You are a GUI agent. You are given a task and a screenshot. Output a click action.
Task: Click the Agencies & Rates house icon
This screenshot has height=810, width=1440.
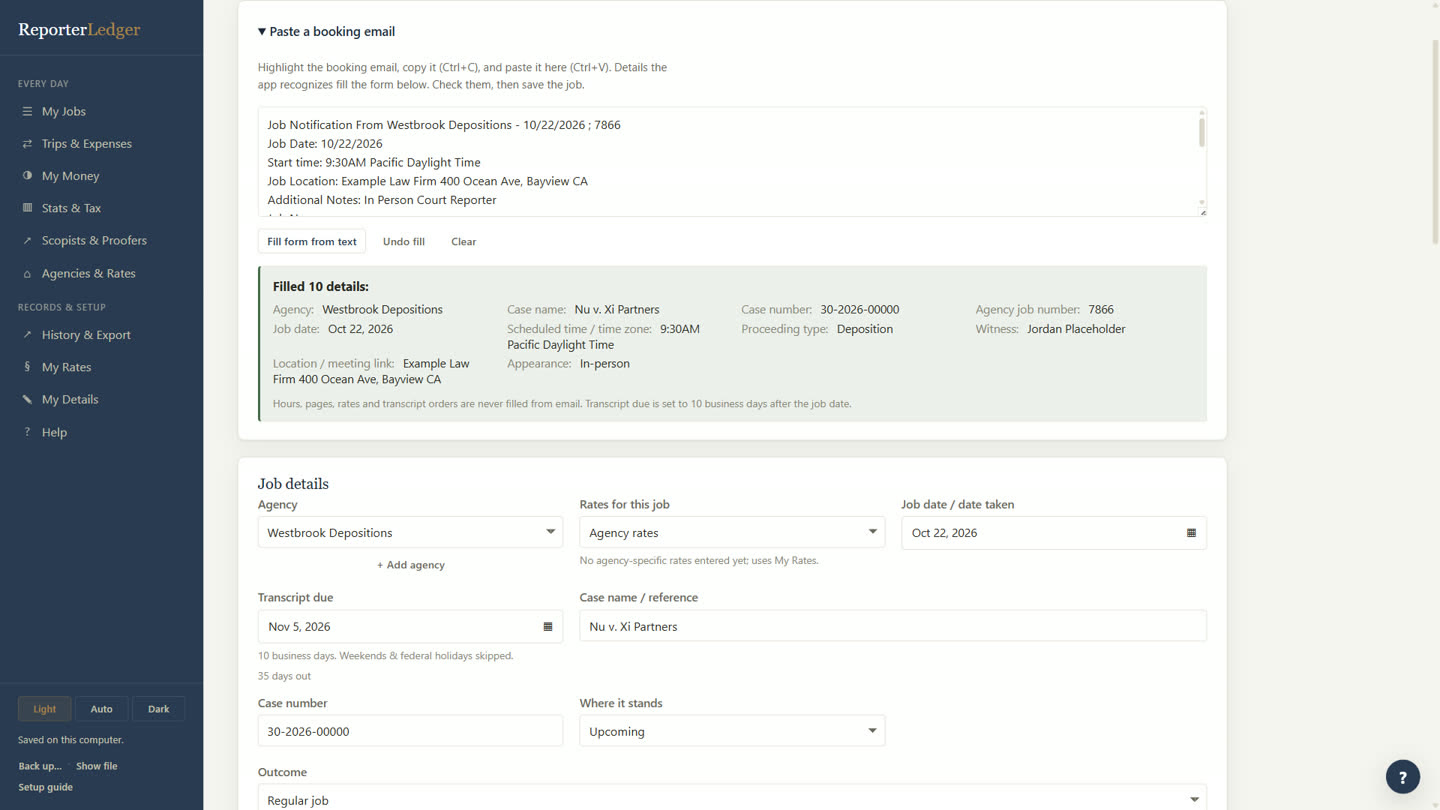pos(27,273)
